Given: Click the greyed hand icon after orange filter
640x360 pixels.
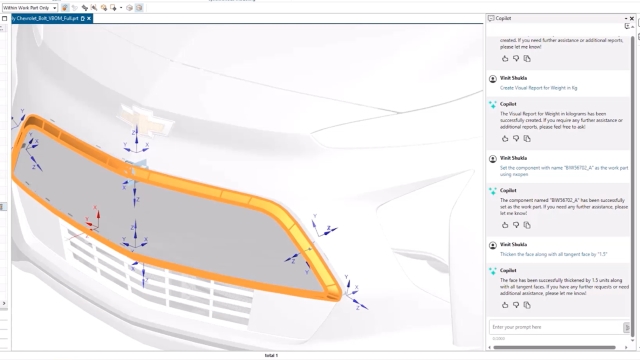Looking at the screenshot, I should (75, 8).
